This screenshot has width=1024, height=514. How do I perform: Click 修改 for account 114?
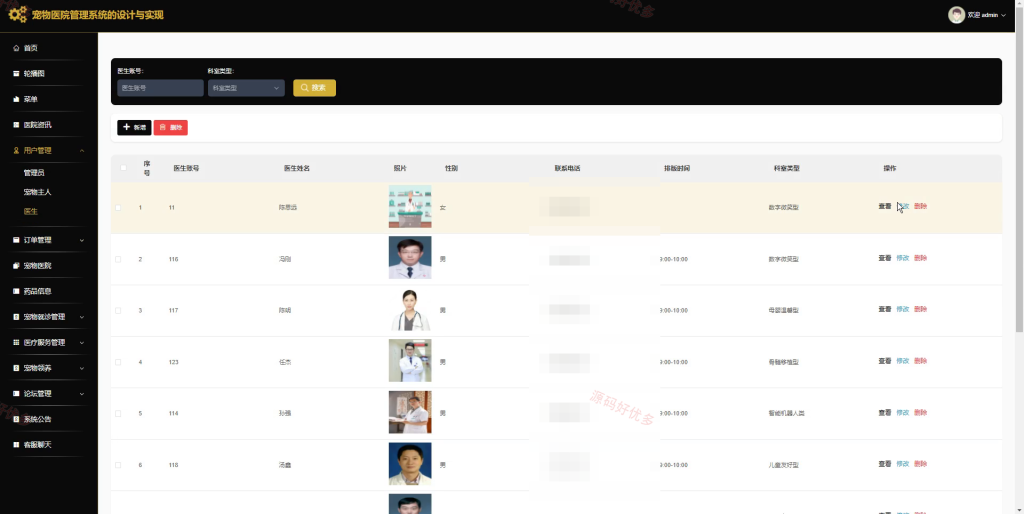click(903, 412)
